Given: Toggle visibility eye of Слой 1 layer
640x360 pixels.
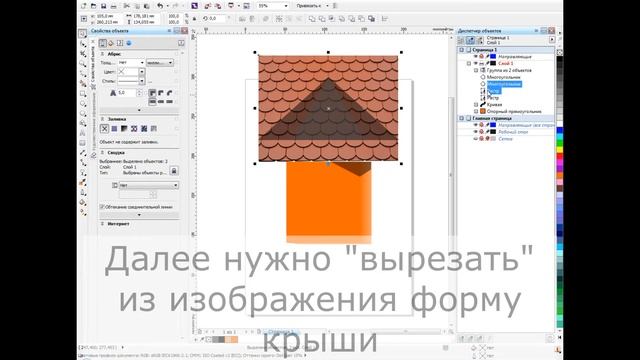Looking at the screenshot, I should (x=476, y=63).
